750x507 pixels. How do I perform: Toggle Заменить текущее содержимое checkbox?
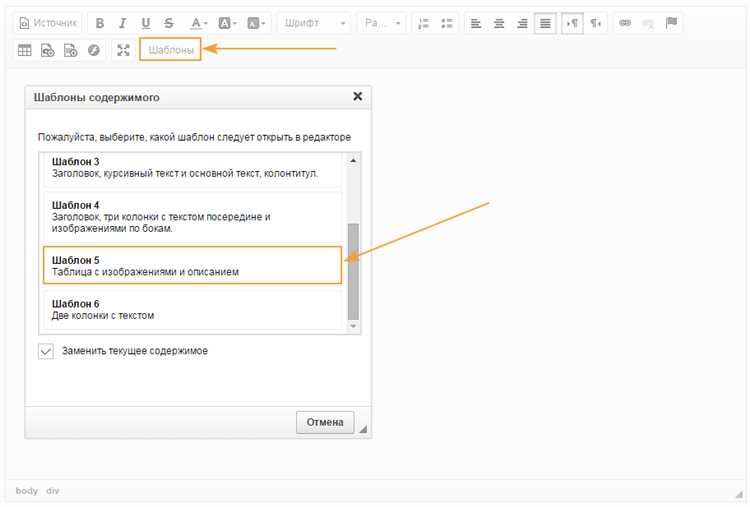point(46,352)
